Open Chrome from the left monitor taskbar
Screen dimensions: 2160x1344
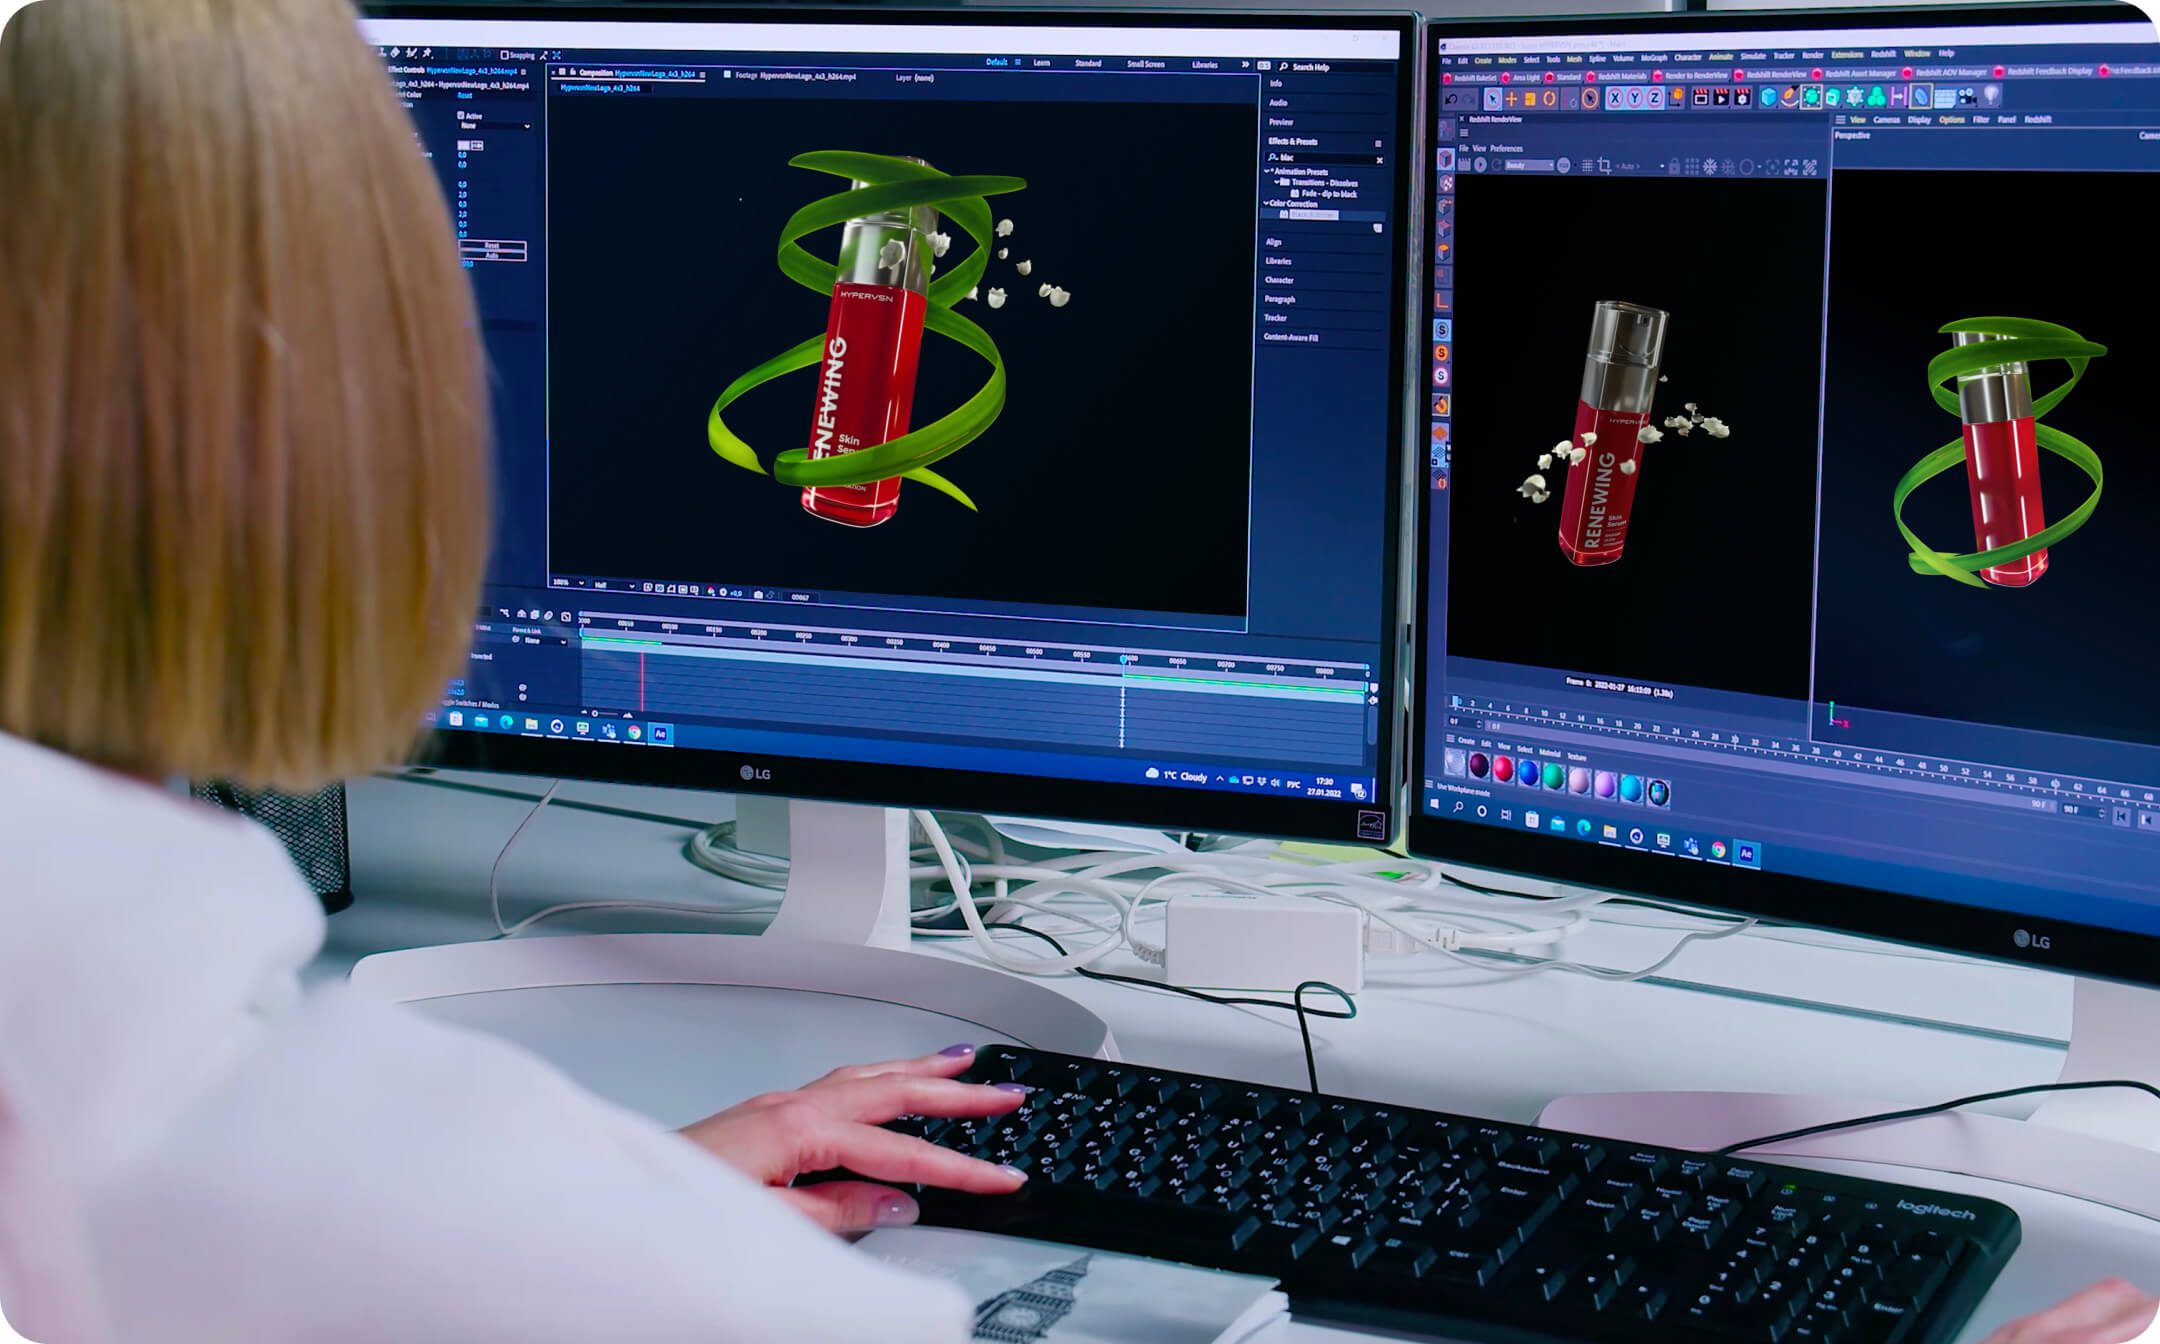point(634,732)
